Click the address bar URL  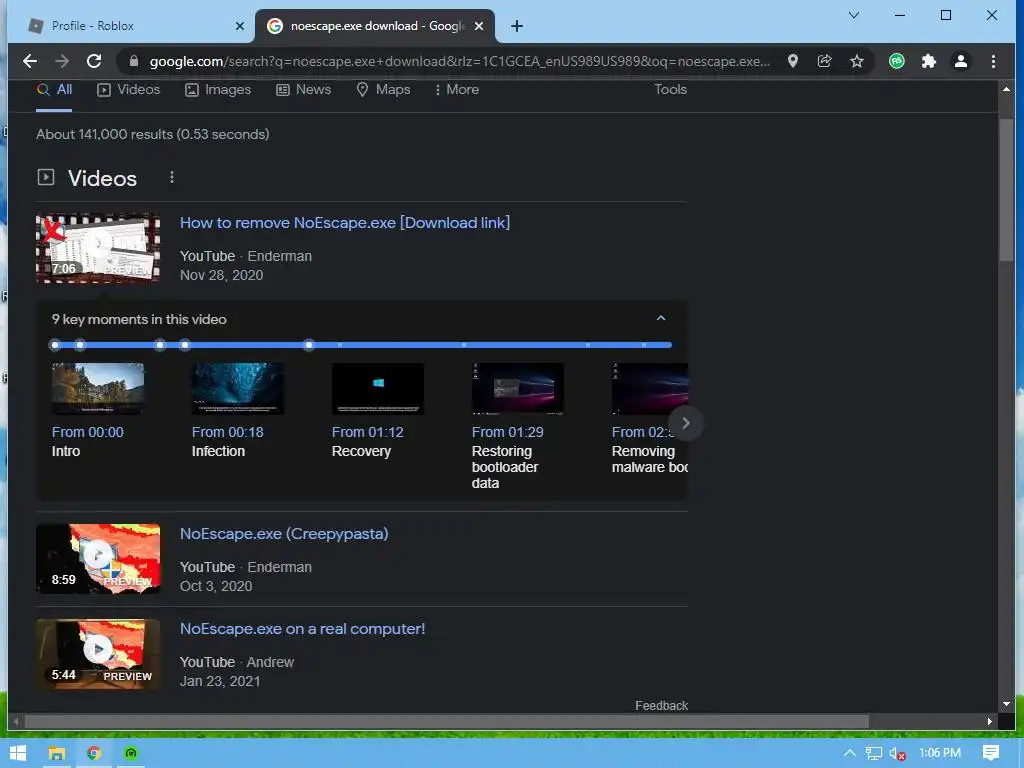459,61
